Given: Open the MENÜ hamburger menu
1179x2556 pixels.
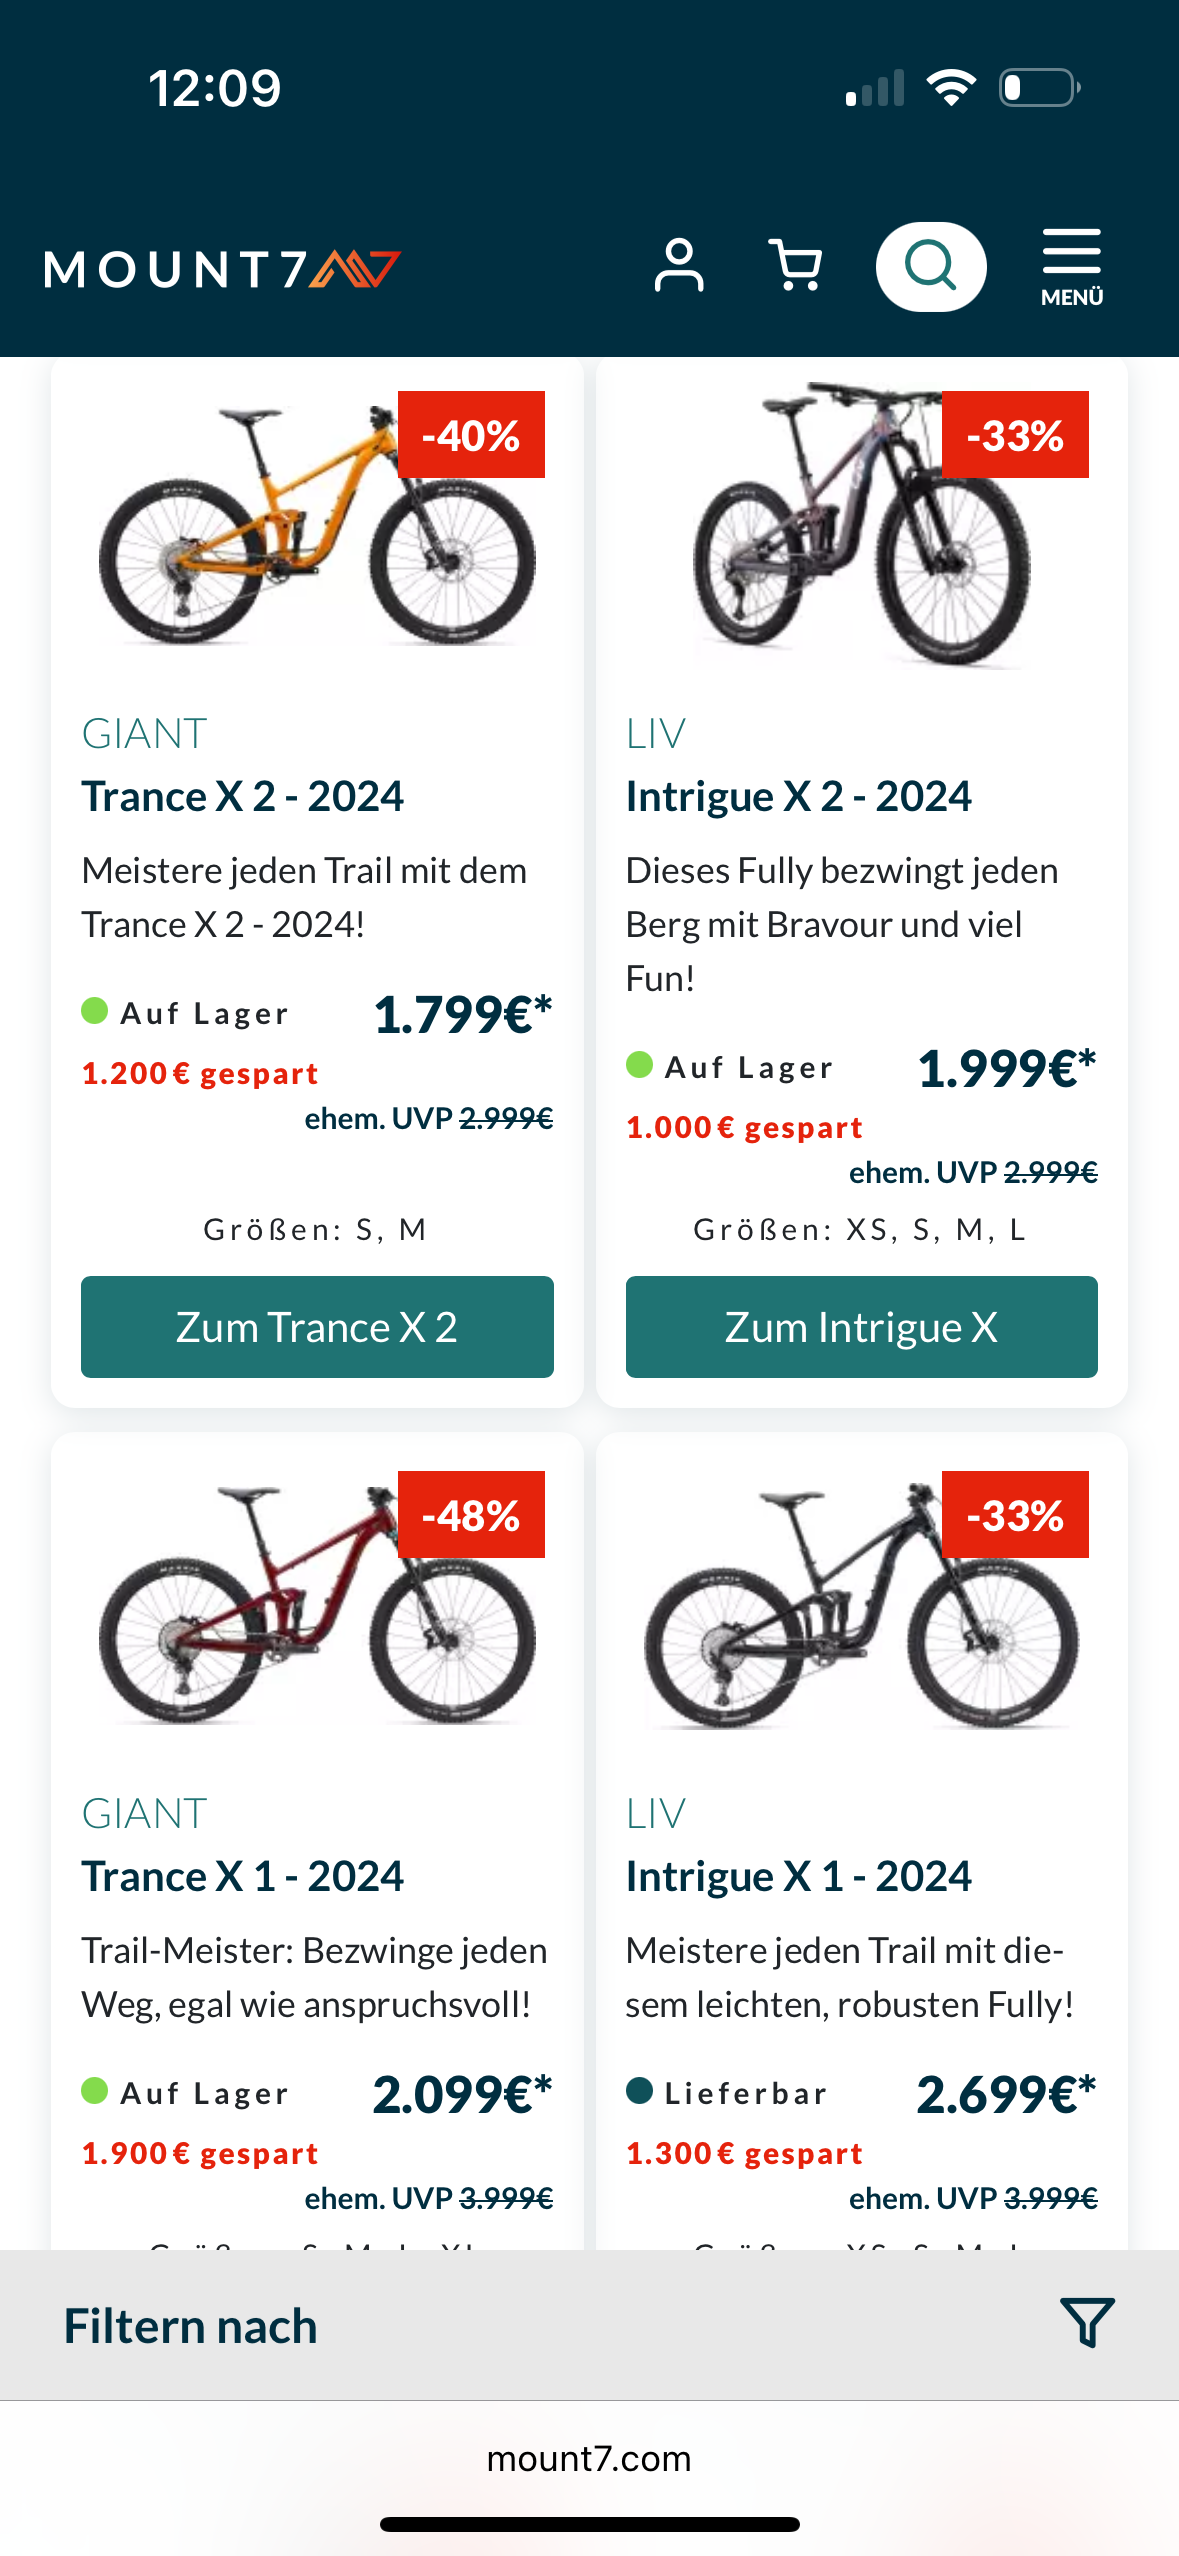Looking at the screenshot, I should coord(1071,267).
